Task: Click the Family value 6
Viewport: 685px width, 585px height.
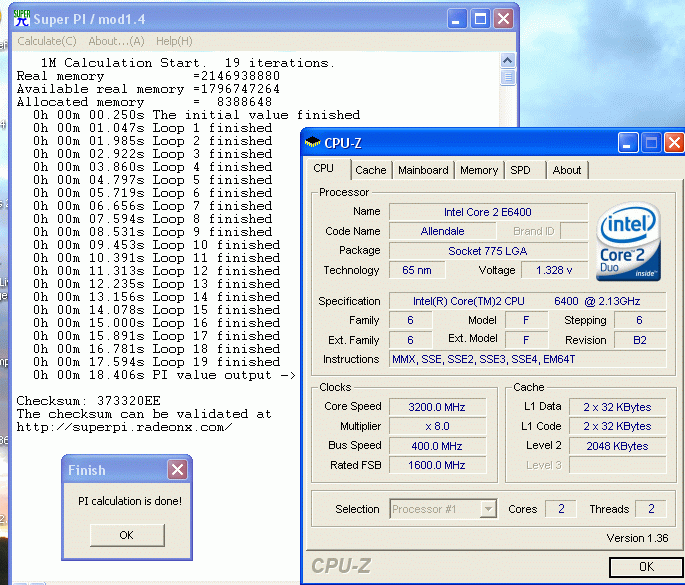Action: tap(411, 320)
